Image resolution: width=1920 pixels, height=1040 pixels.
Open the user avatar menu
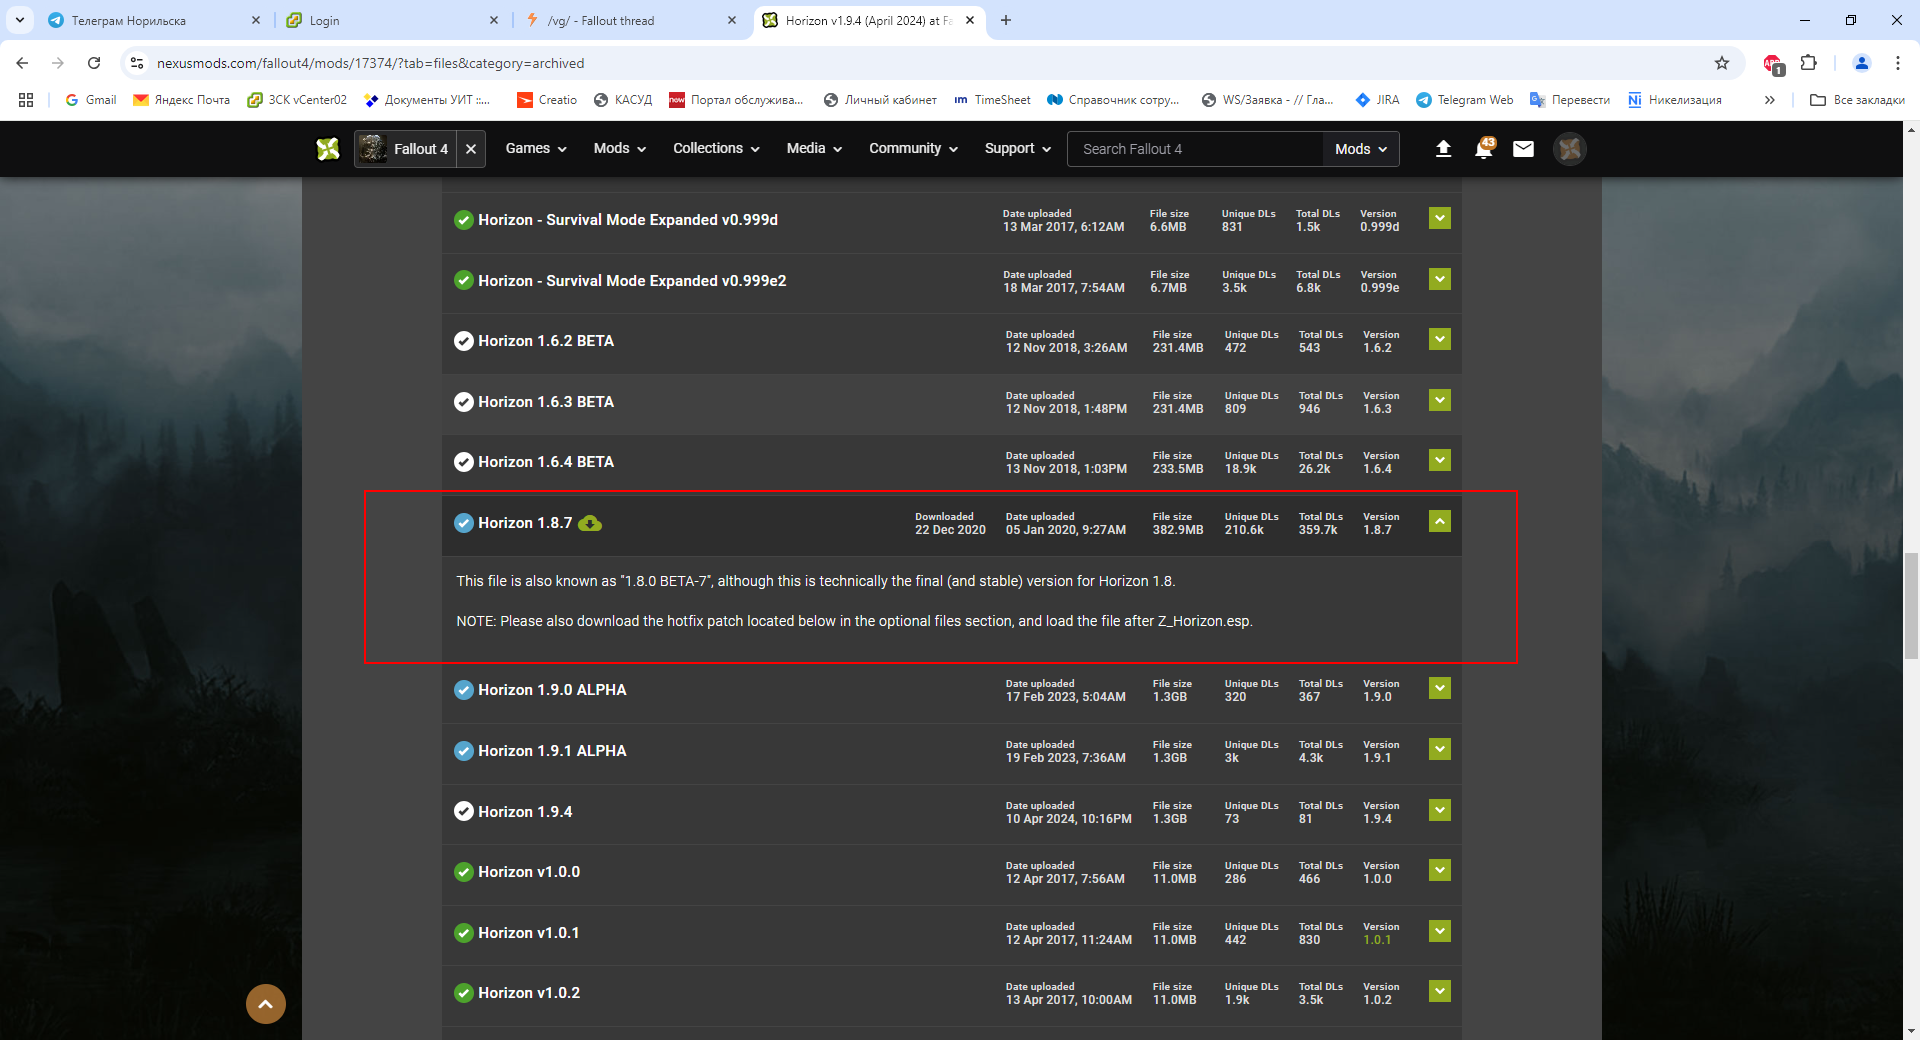point(1570,149)
